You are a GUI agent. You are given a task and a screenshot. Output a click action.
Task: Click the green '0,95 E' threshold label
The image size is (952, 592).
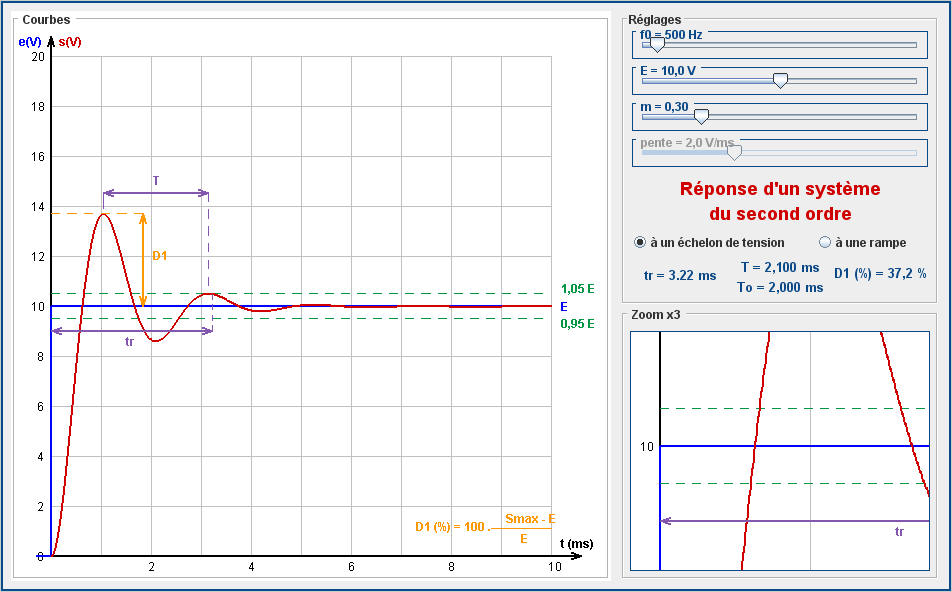577,324
